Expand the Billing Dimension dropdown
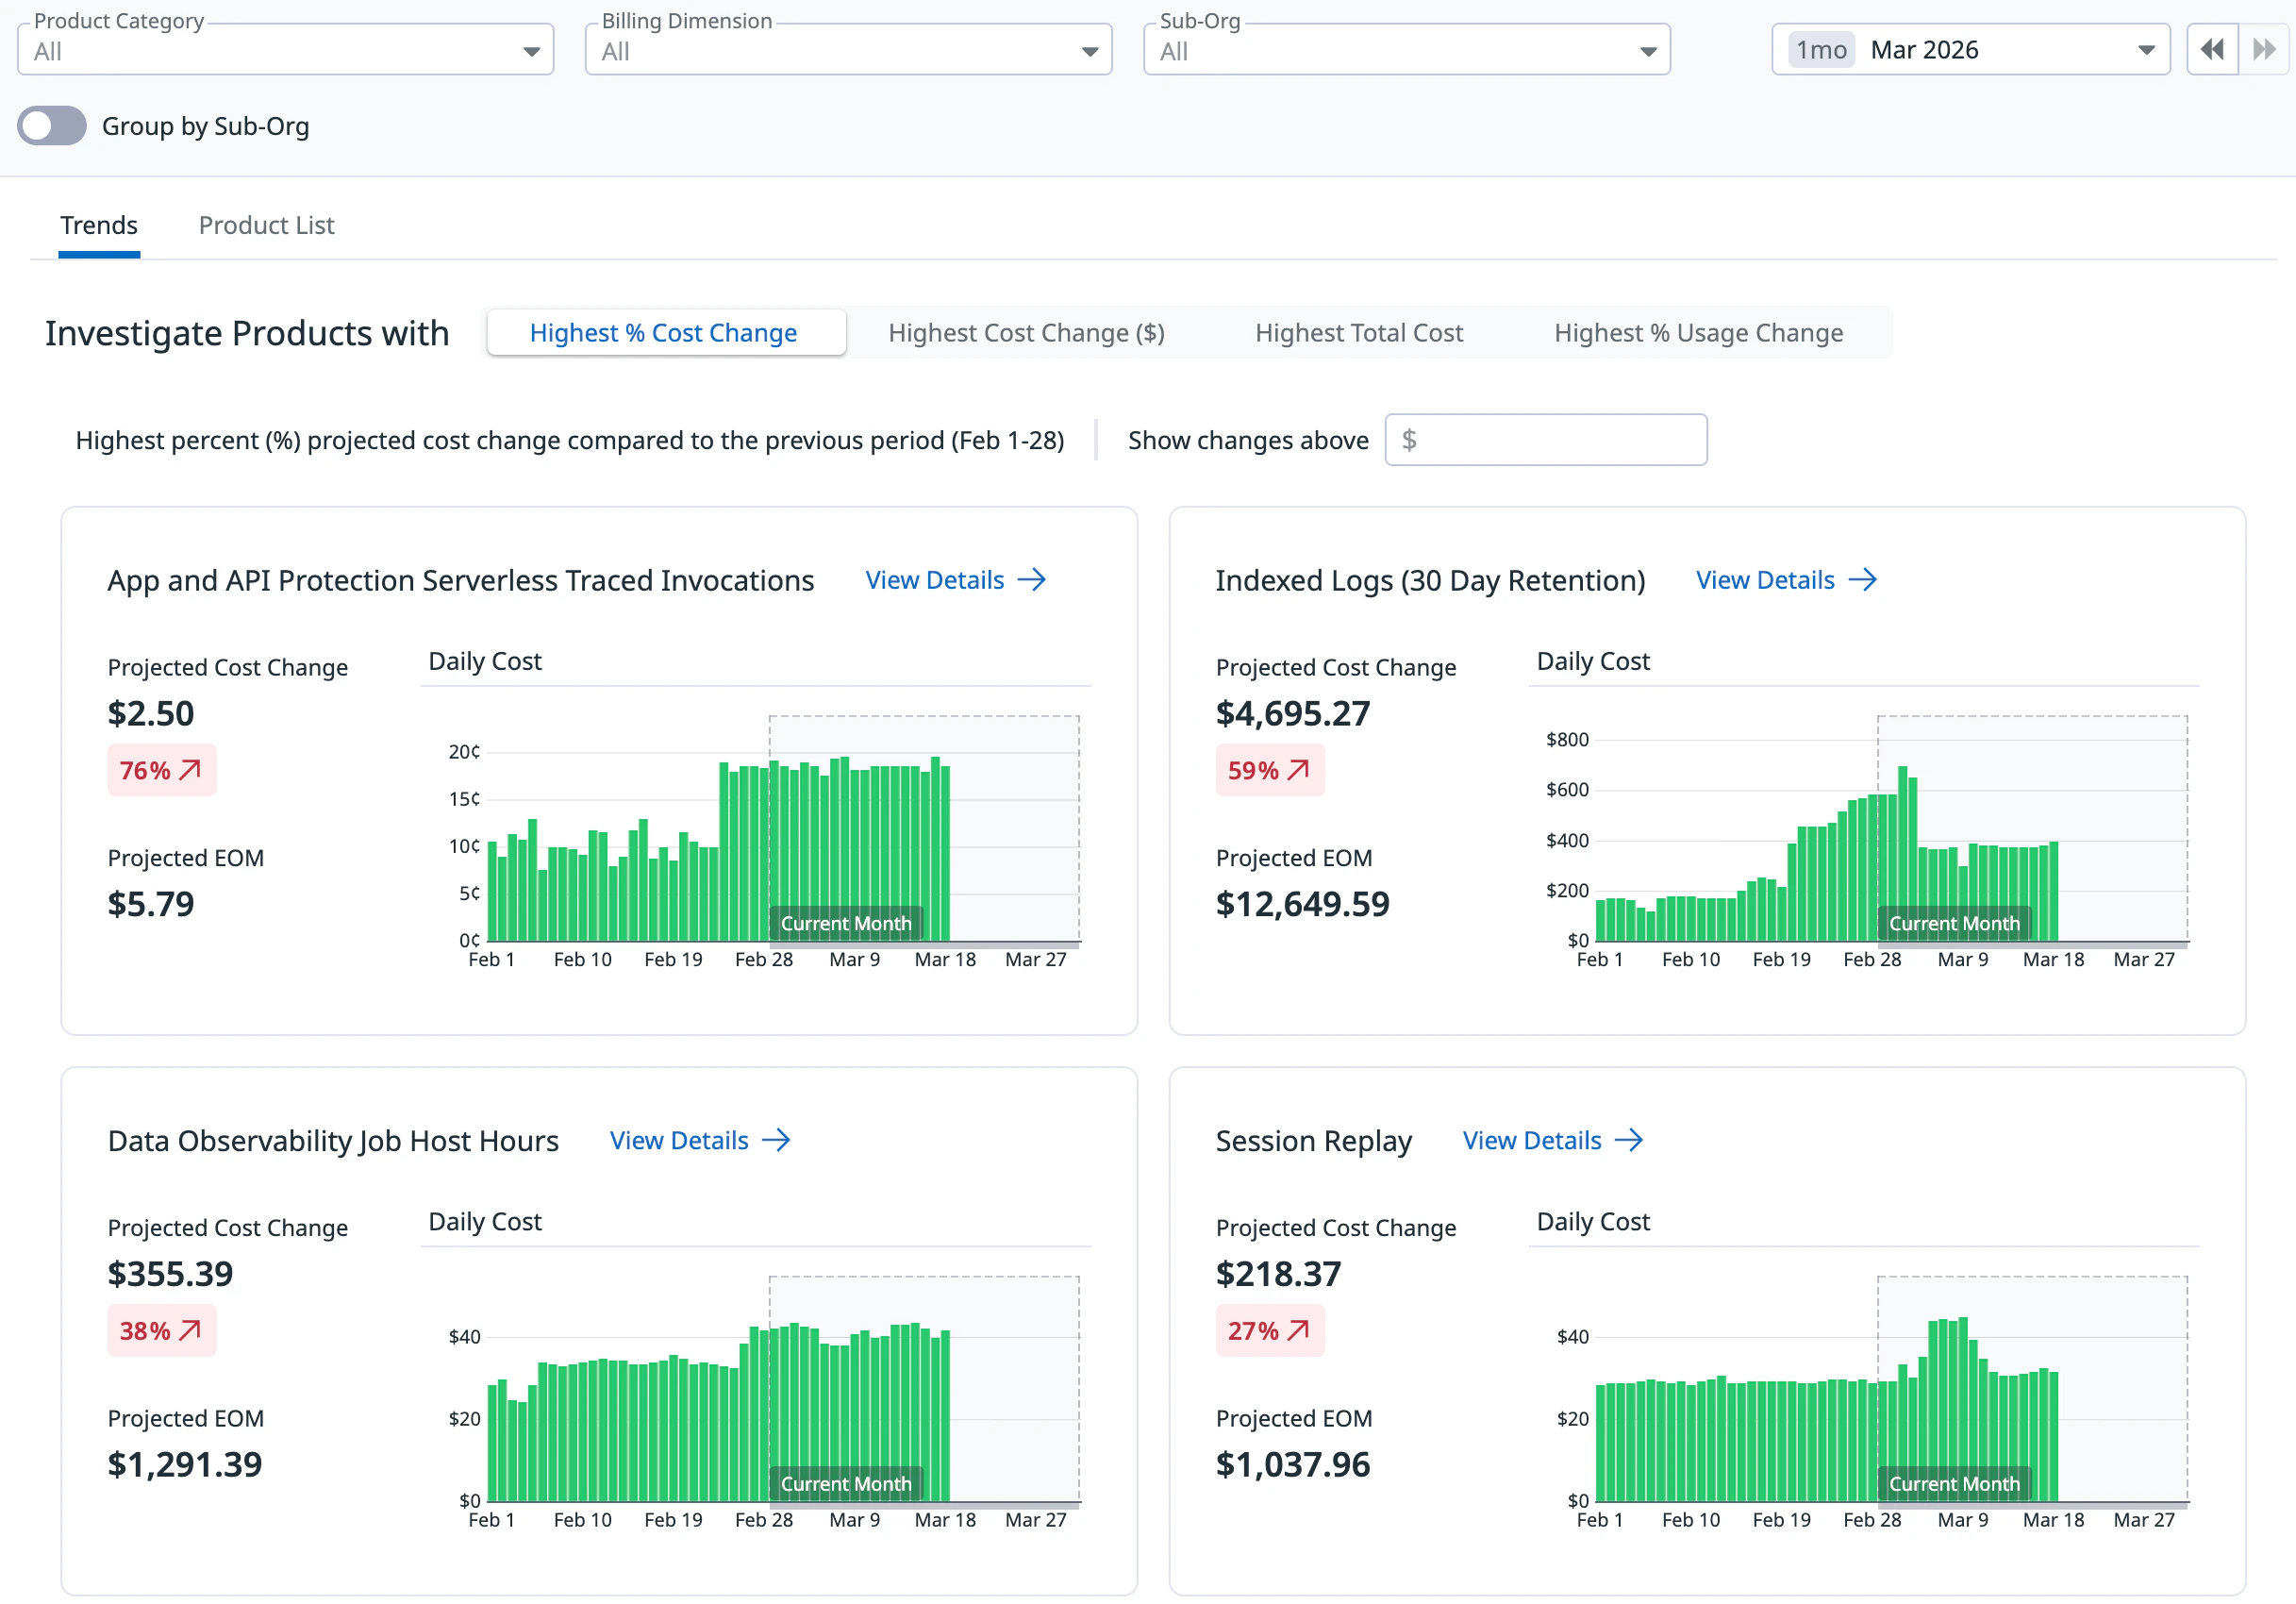Viewport: 2296px width, 1604px height. [x=848, y=51]
